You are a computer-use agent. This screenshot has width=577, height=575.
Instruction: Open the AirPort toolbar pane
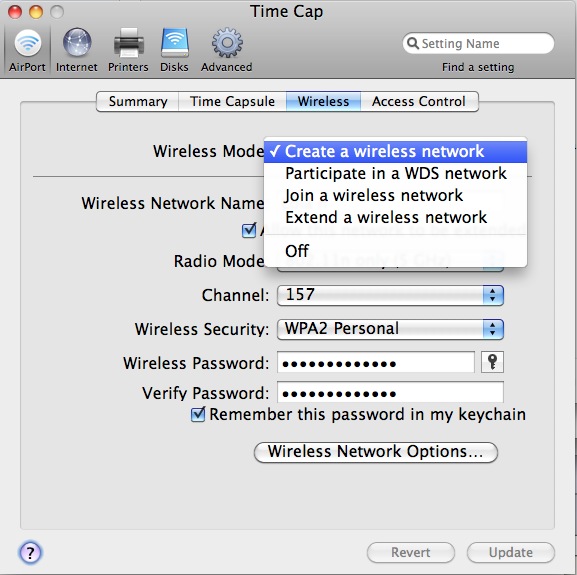pos(27,51)
